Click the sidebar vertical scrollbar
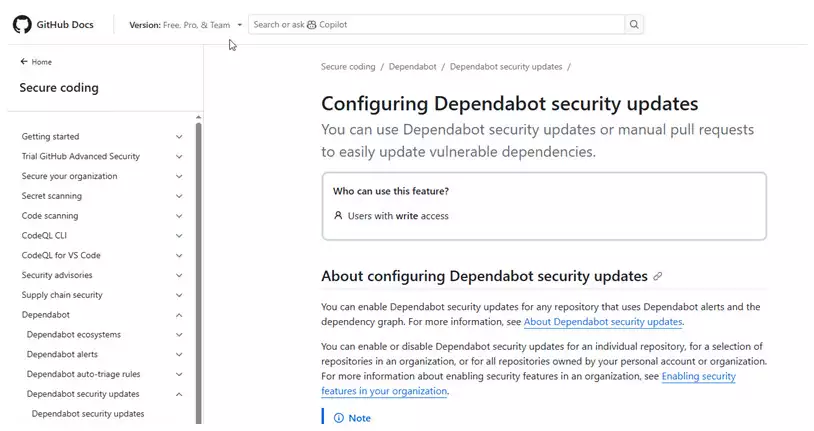This screenshot has width=814, height=431. 198,273
